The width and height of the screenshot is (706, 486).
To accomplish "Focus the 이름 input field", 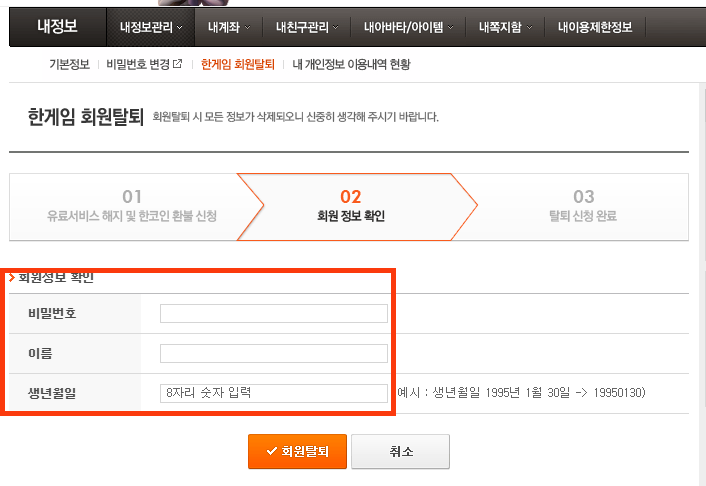I will [274, 354].
